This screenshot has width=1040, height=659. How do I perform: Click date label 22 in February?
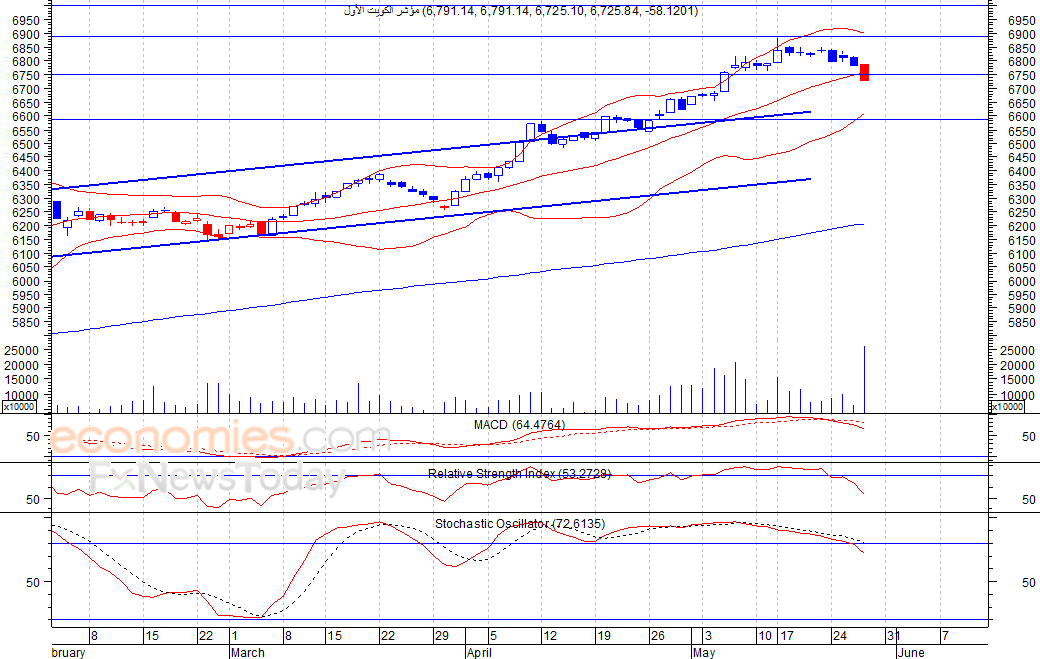206,636
